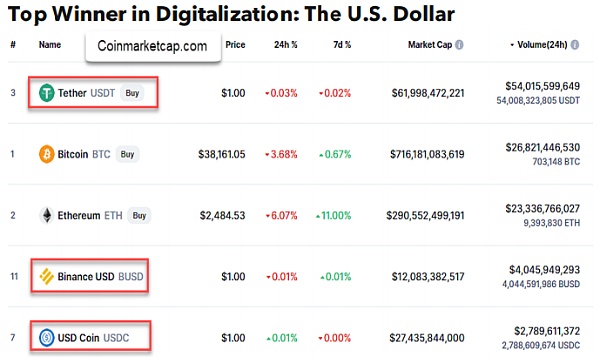
Task: Sort by the 24h % column header
Action: (x=285, y=45)
